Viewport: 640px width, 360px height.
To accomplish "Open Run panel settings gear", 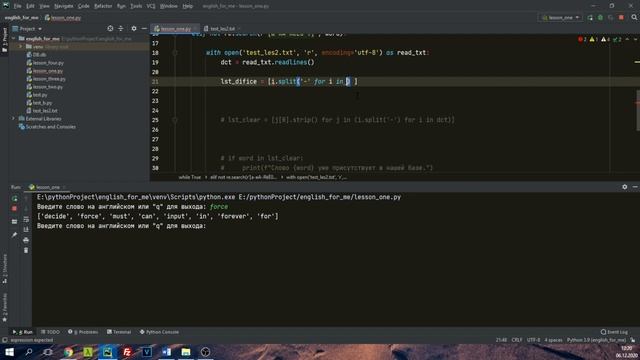I will click(624, 187).
